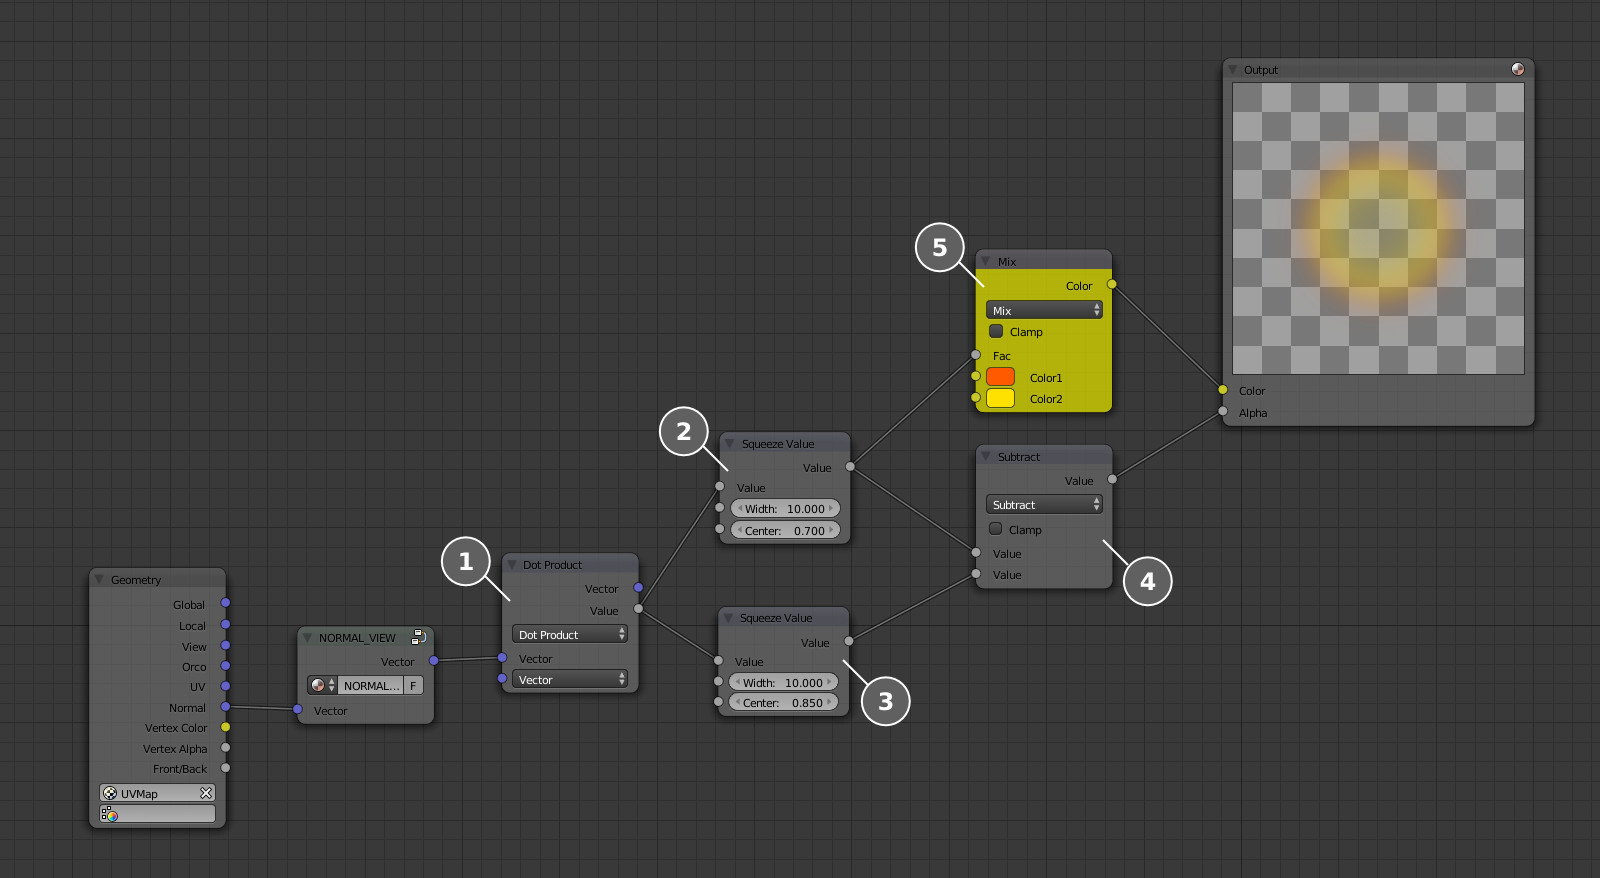Toggle the F fake user button

click(413, 685)
